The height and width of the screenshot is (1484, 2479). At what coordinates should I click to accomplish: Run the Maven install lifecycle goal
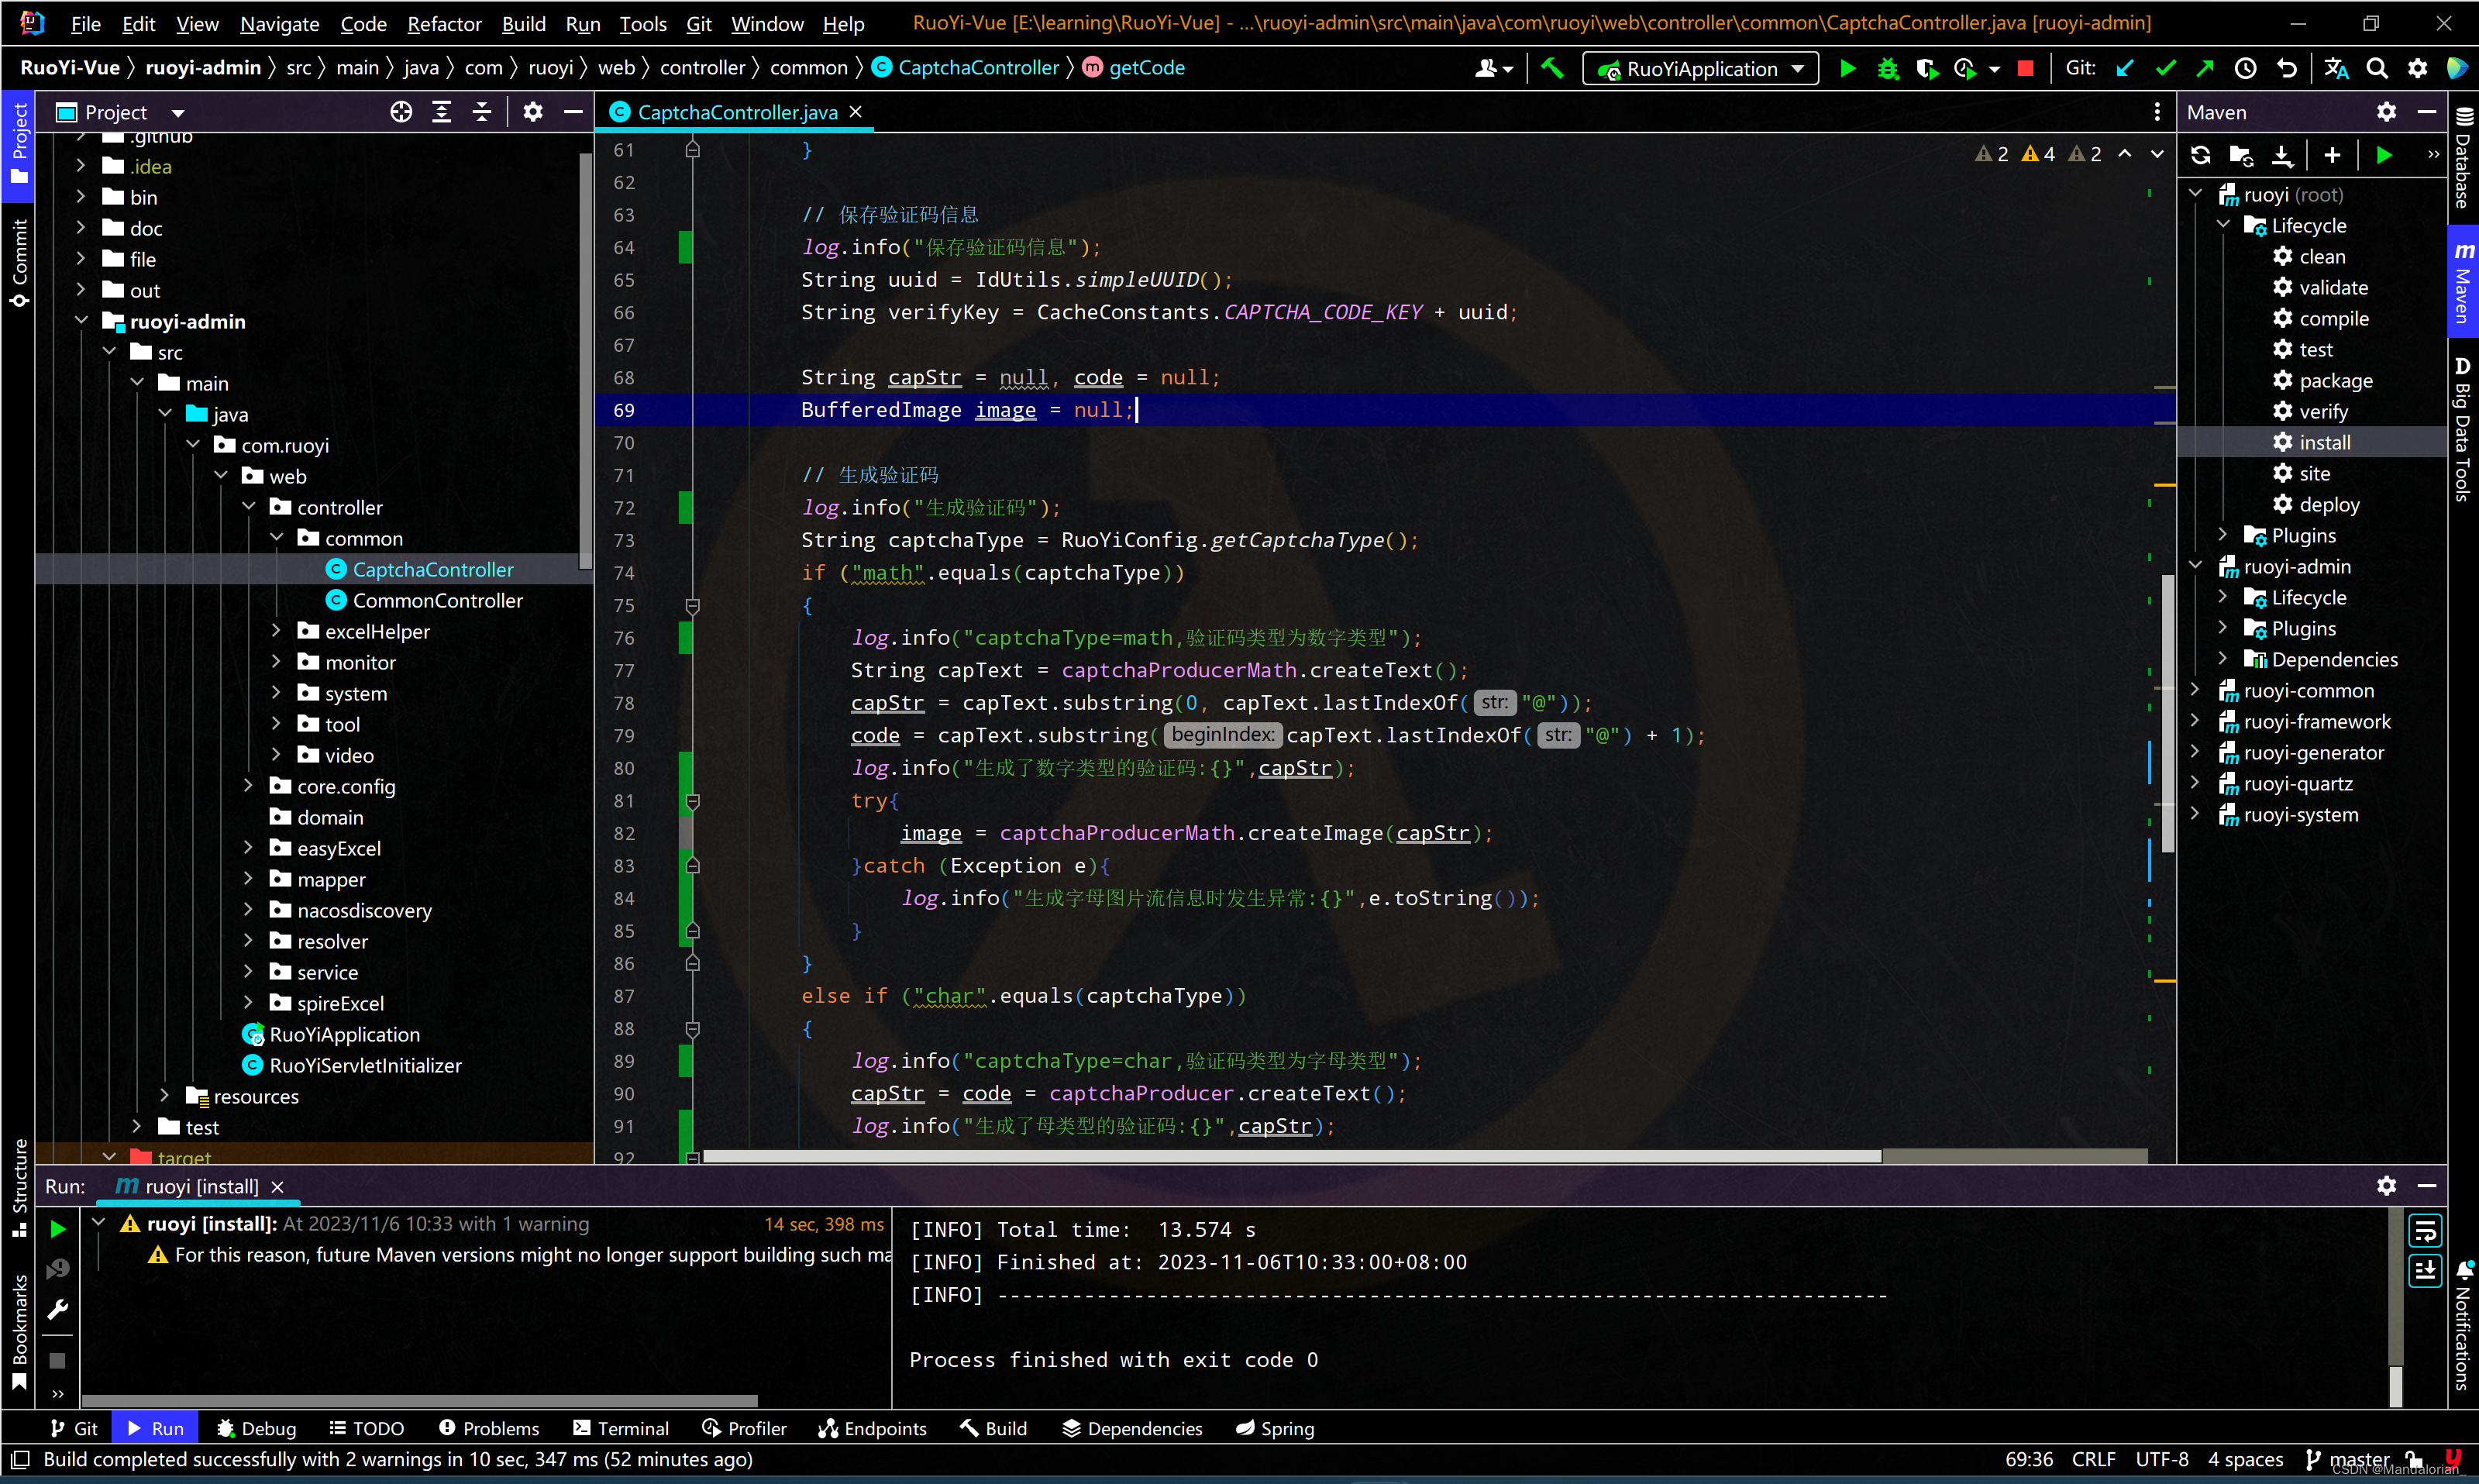2324,442
